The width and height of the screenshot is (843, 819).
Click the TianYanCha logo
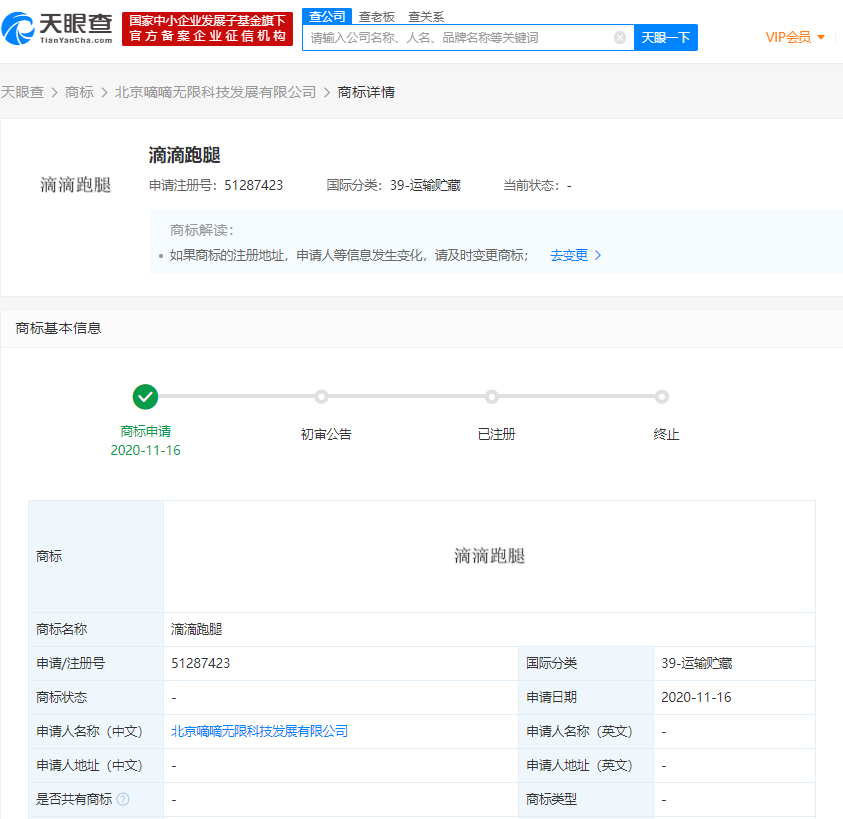click(58, 29)
